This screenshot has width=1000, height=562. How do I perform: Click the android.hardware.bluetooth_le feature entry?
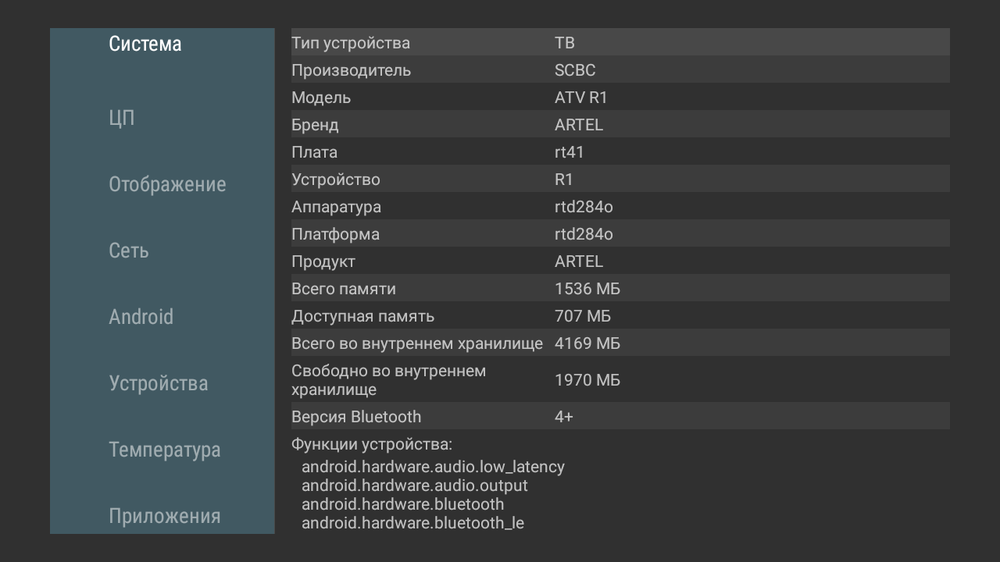point(412,523)
